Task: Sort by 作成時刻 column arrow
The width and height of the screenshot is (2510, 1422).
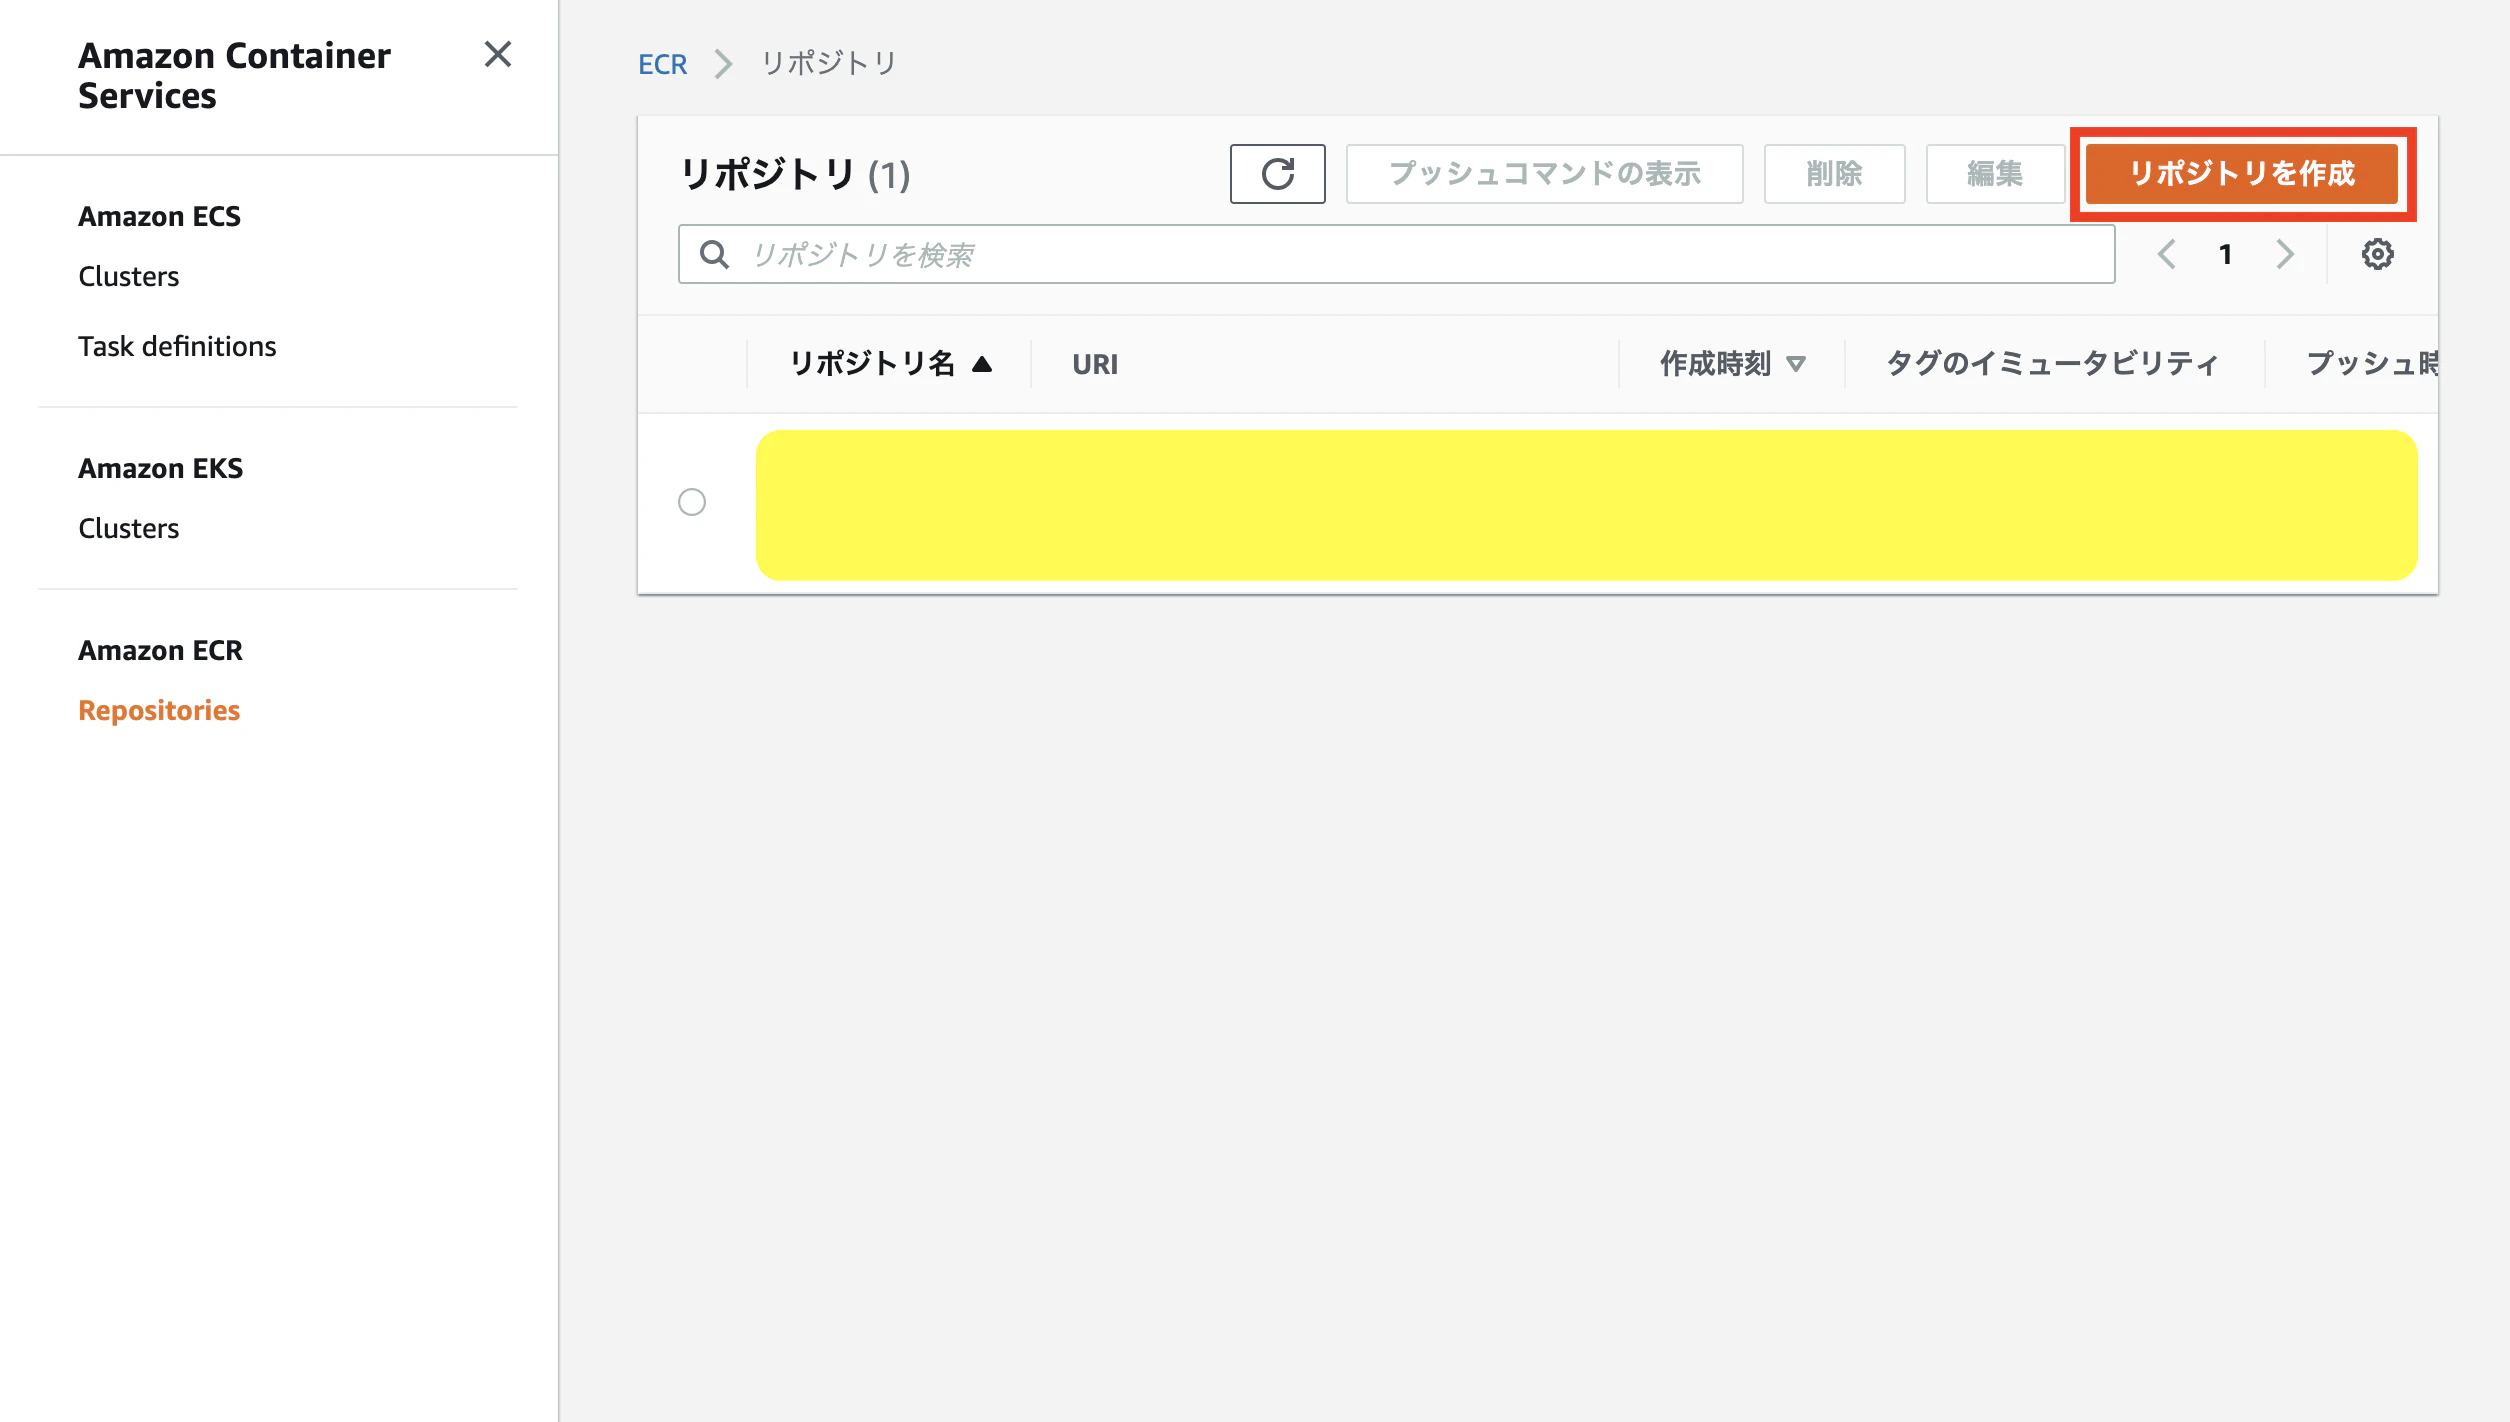Action: pos(1796,364)
